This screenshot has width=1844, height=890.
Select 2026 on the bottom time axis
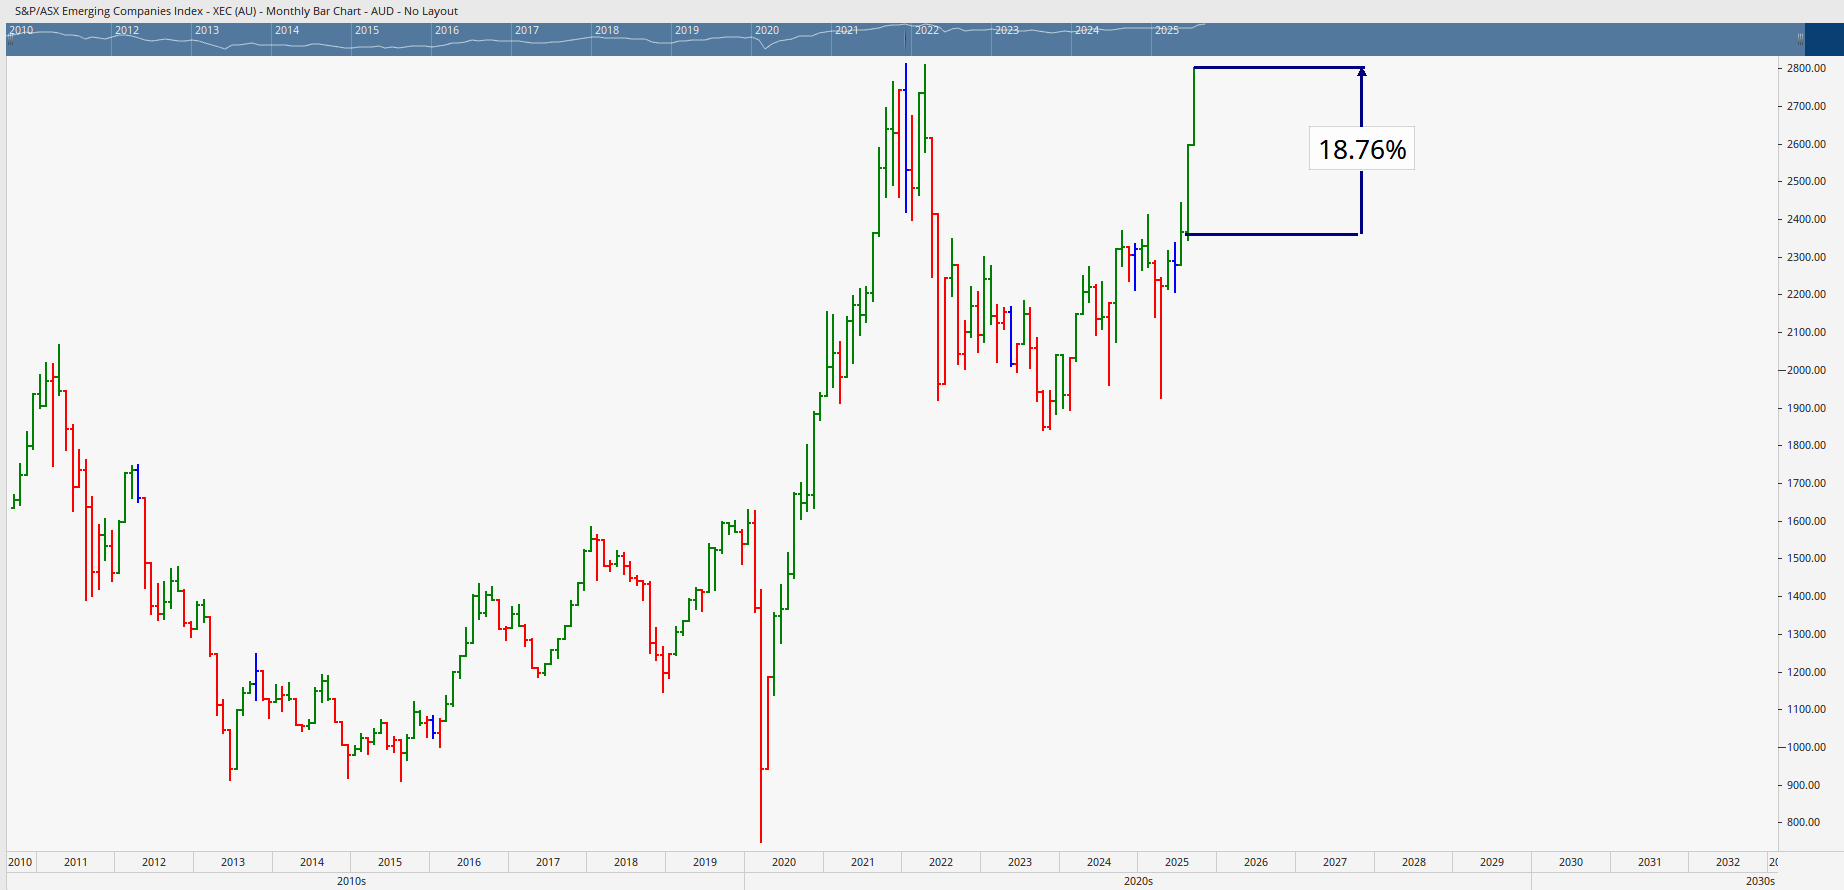(1256, 862)
